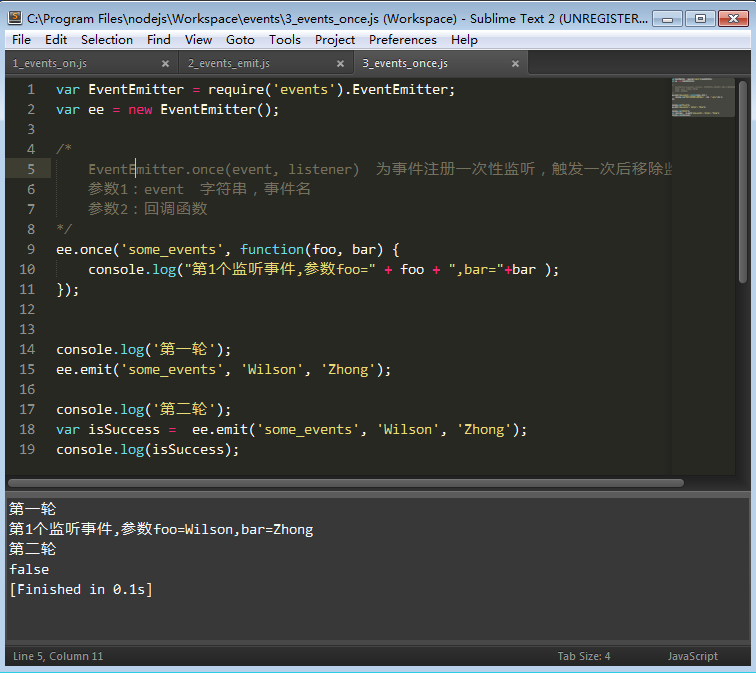
Task: Click line number 19 in the gutter
Action: [27, 449]
